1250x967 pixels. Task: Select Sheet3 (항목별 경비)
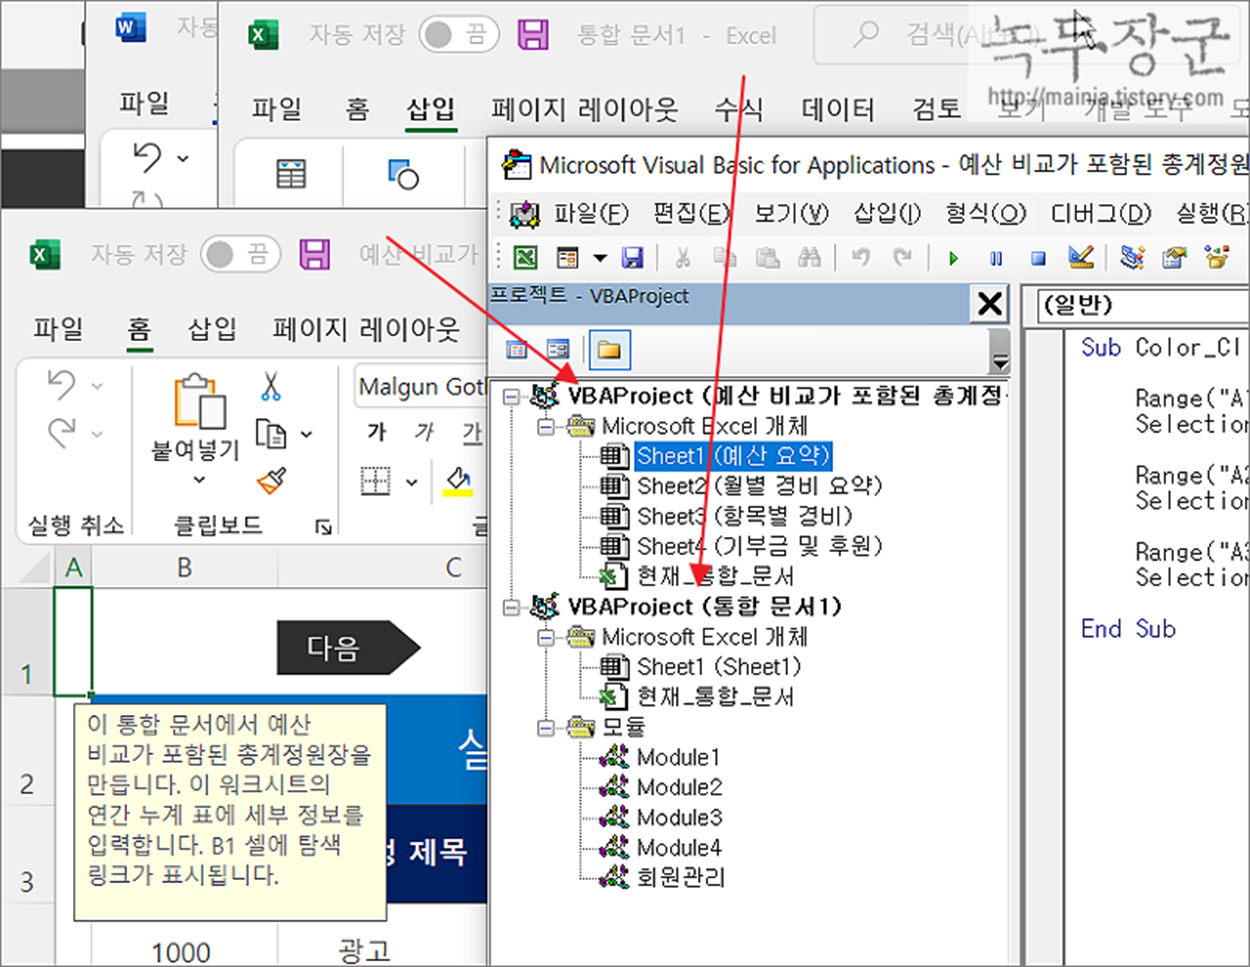[x=744, y=516]
